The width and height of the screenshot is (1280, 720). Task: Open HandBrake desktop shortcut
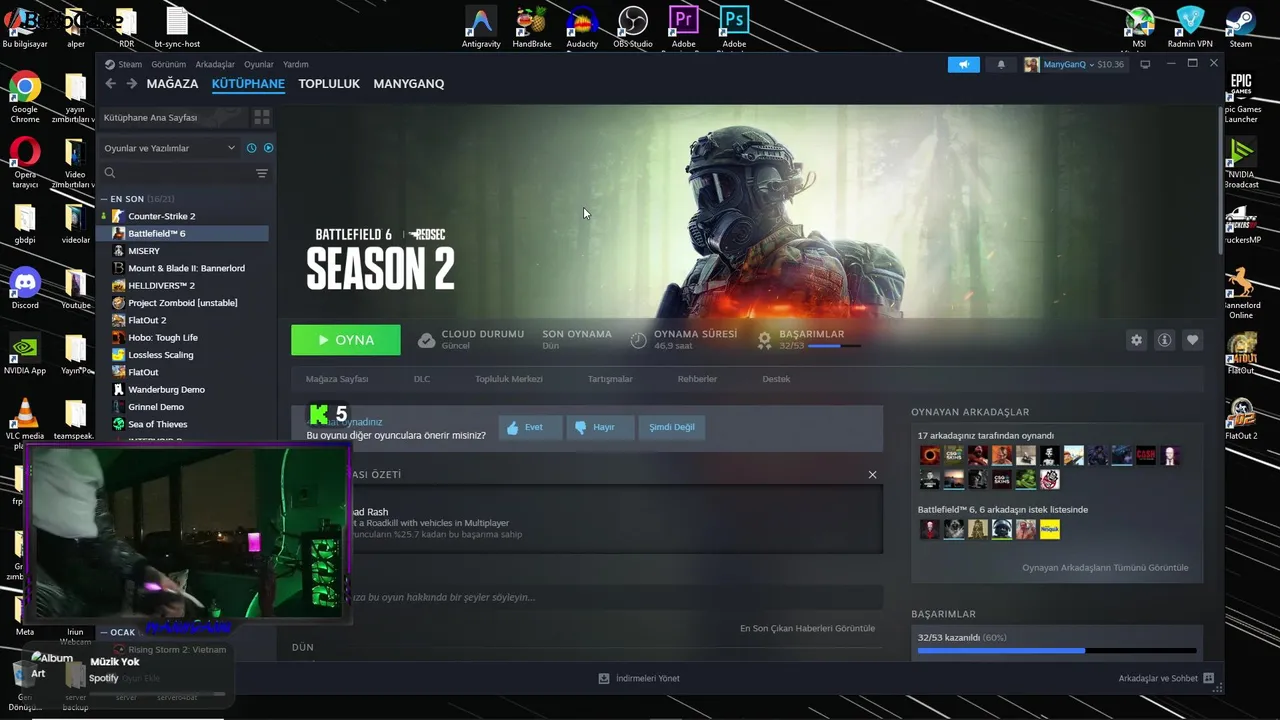(x=532, y=28)
